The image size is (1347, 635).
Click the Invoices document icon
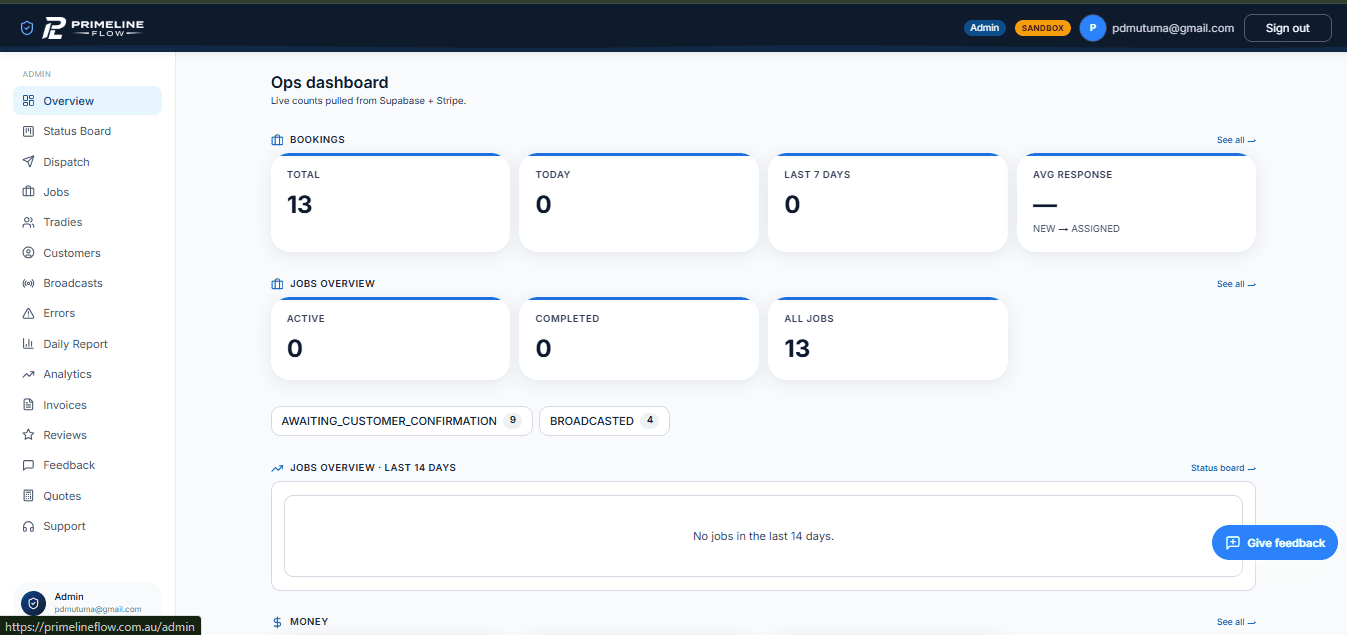[28, 405]
